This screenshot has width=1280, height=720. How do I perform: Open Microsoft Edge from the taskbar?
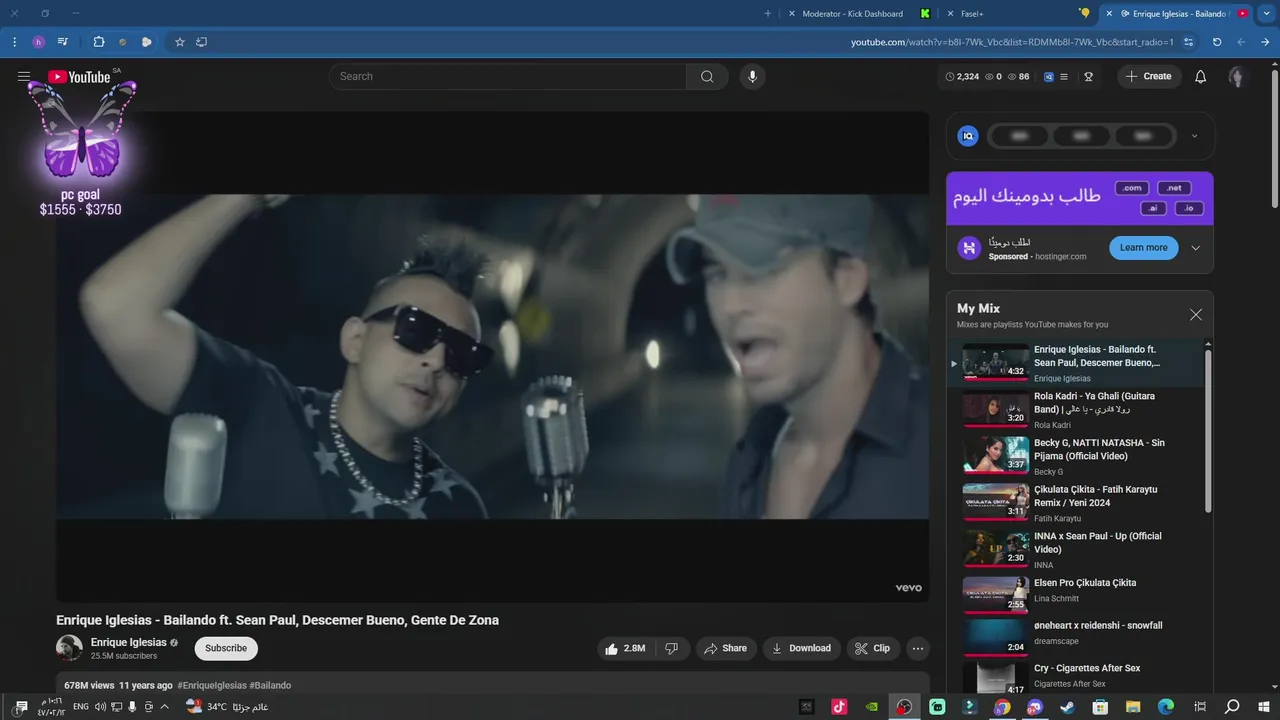1166,707
